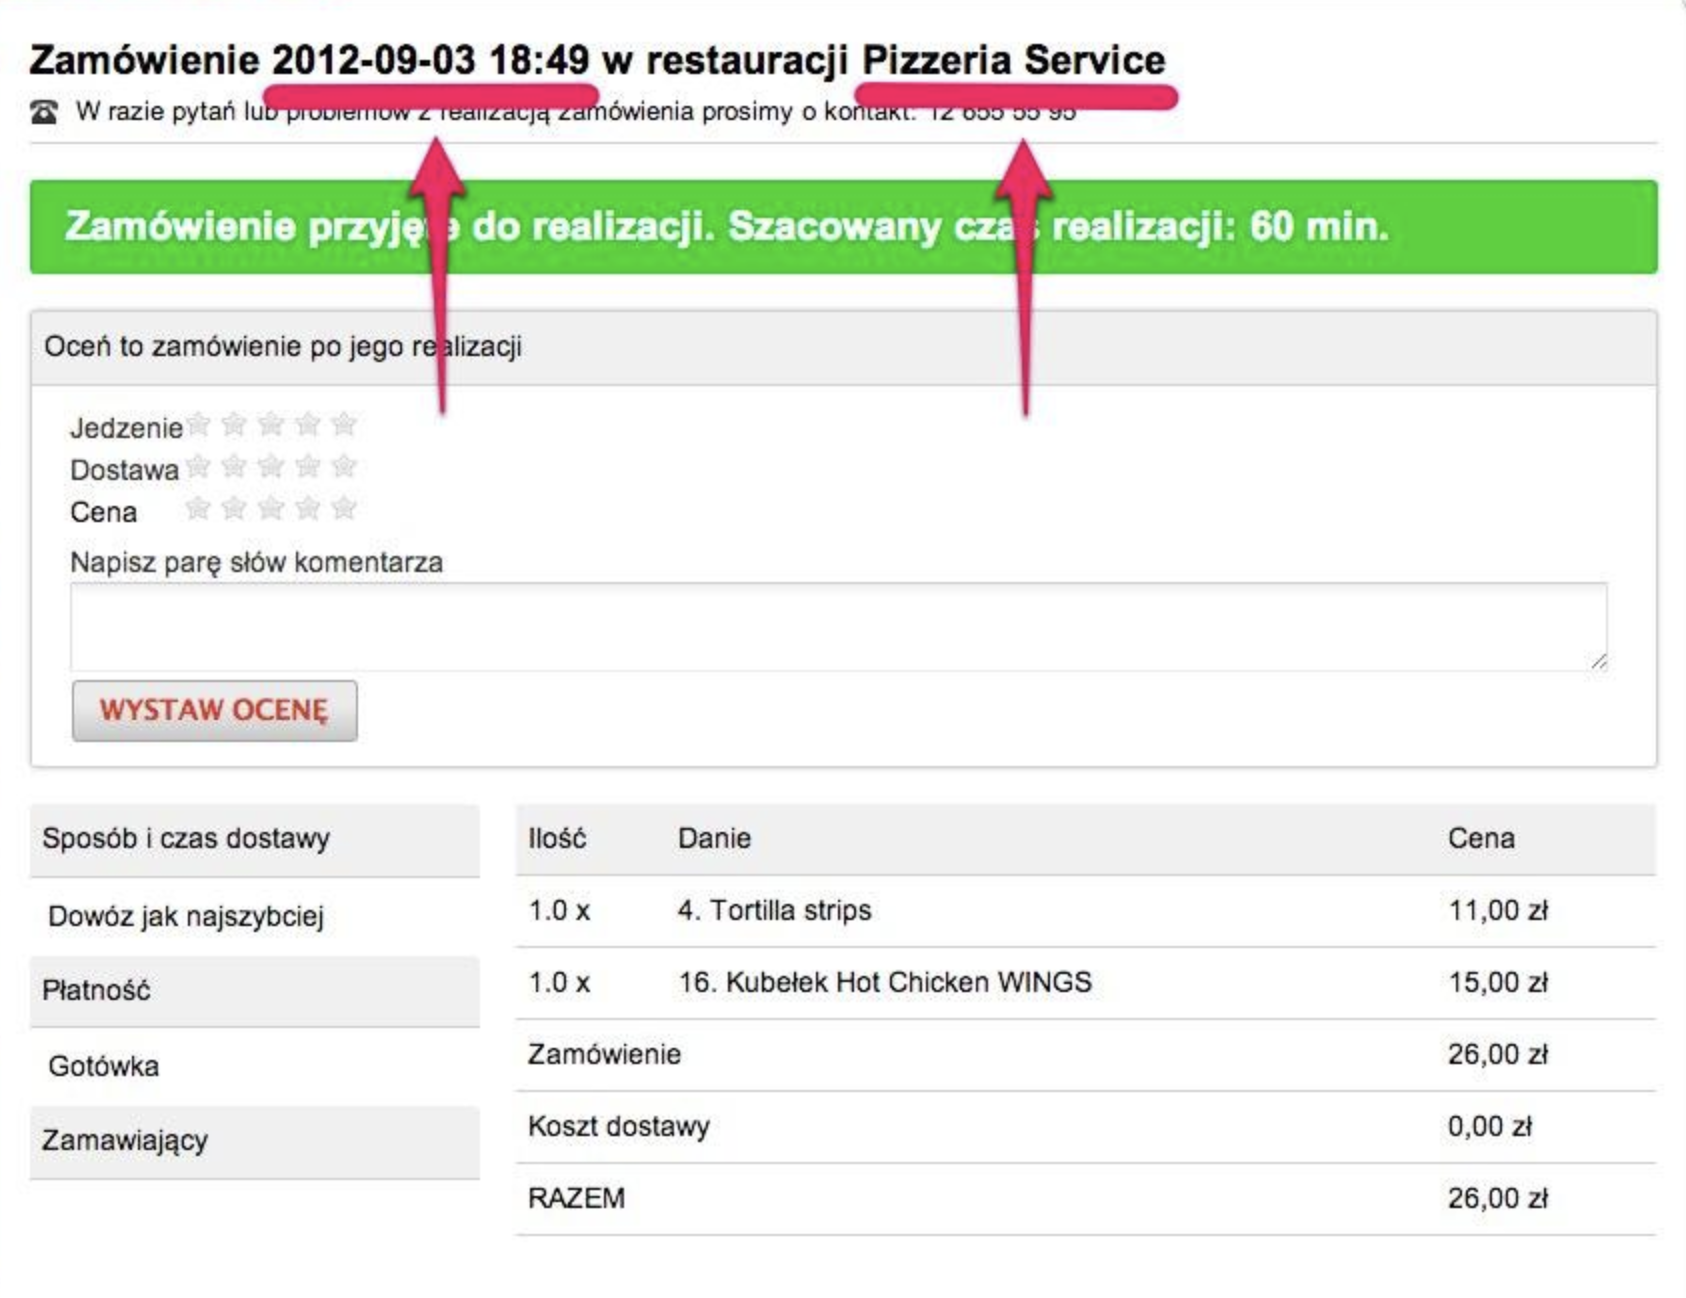Image resolution: width=1686 pixels, height=1298 pixels.
Task: Click the green order accepted banner
Action: pos(843,227)
